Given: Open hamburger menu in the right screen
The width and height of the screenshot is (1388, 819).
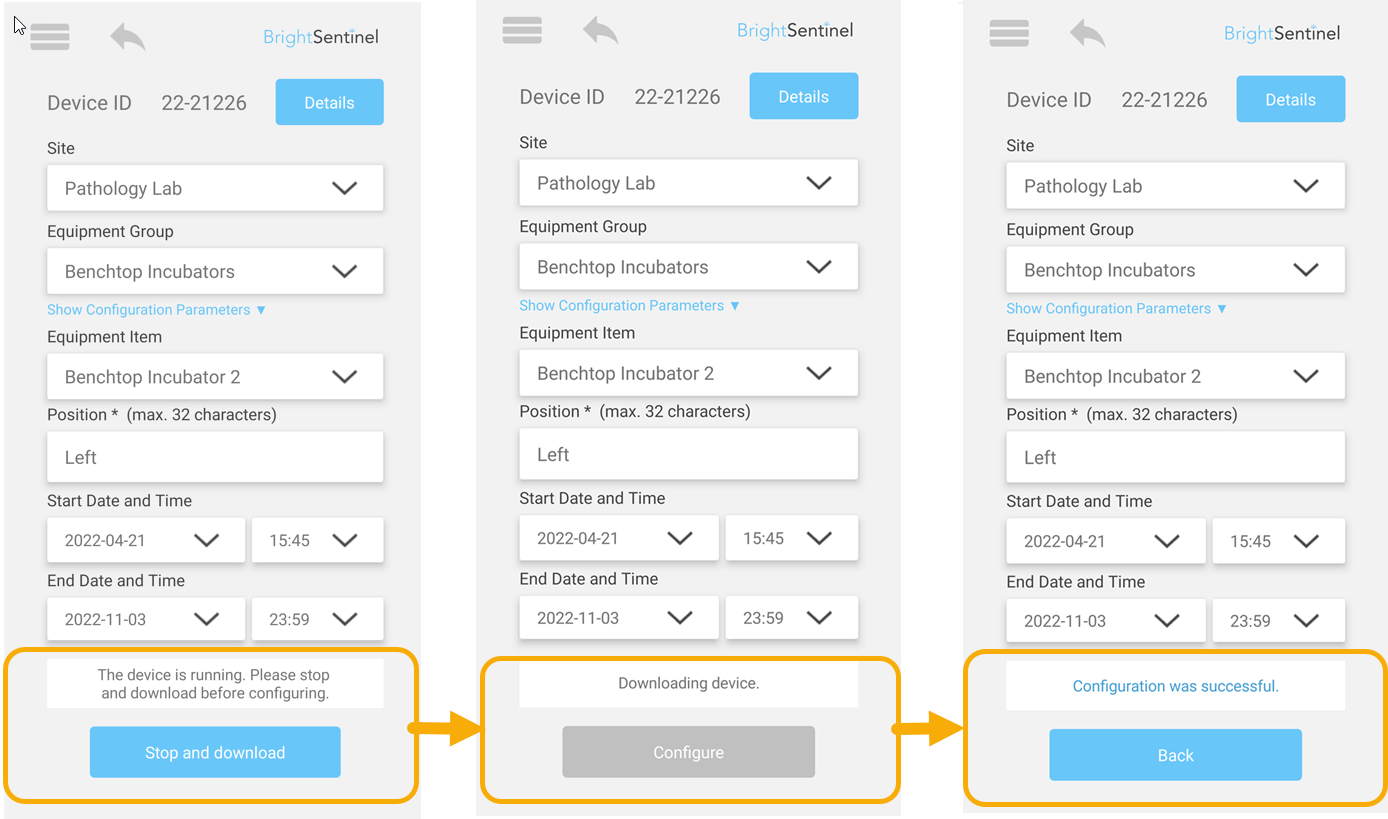Looking at the screenshot, I should [1009, 33].
